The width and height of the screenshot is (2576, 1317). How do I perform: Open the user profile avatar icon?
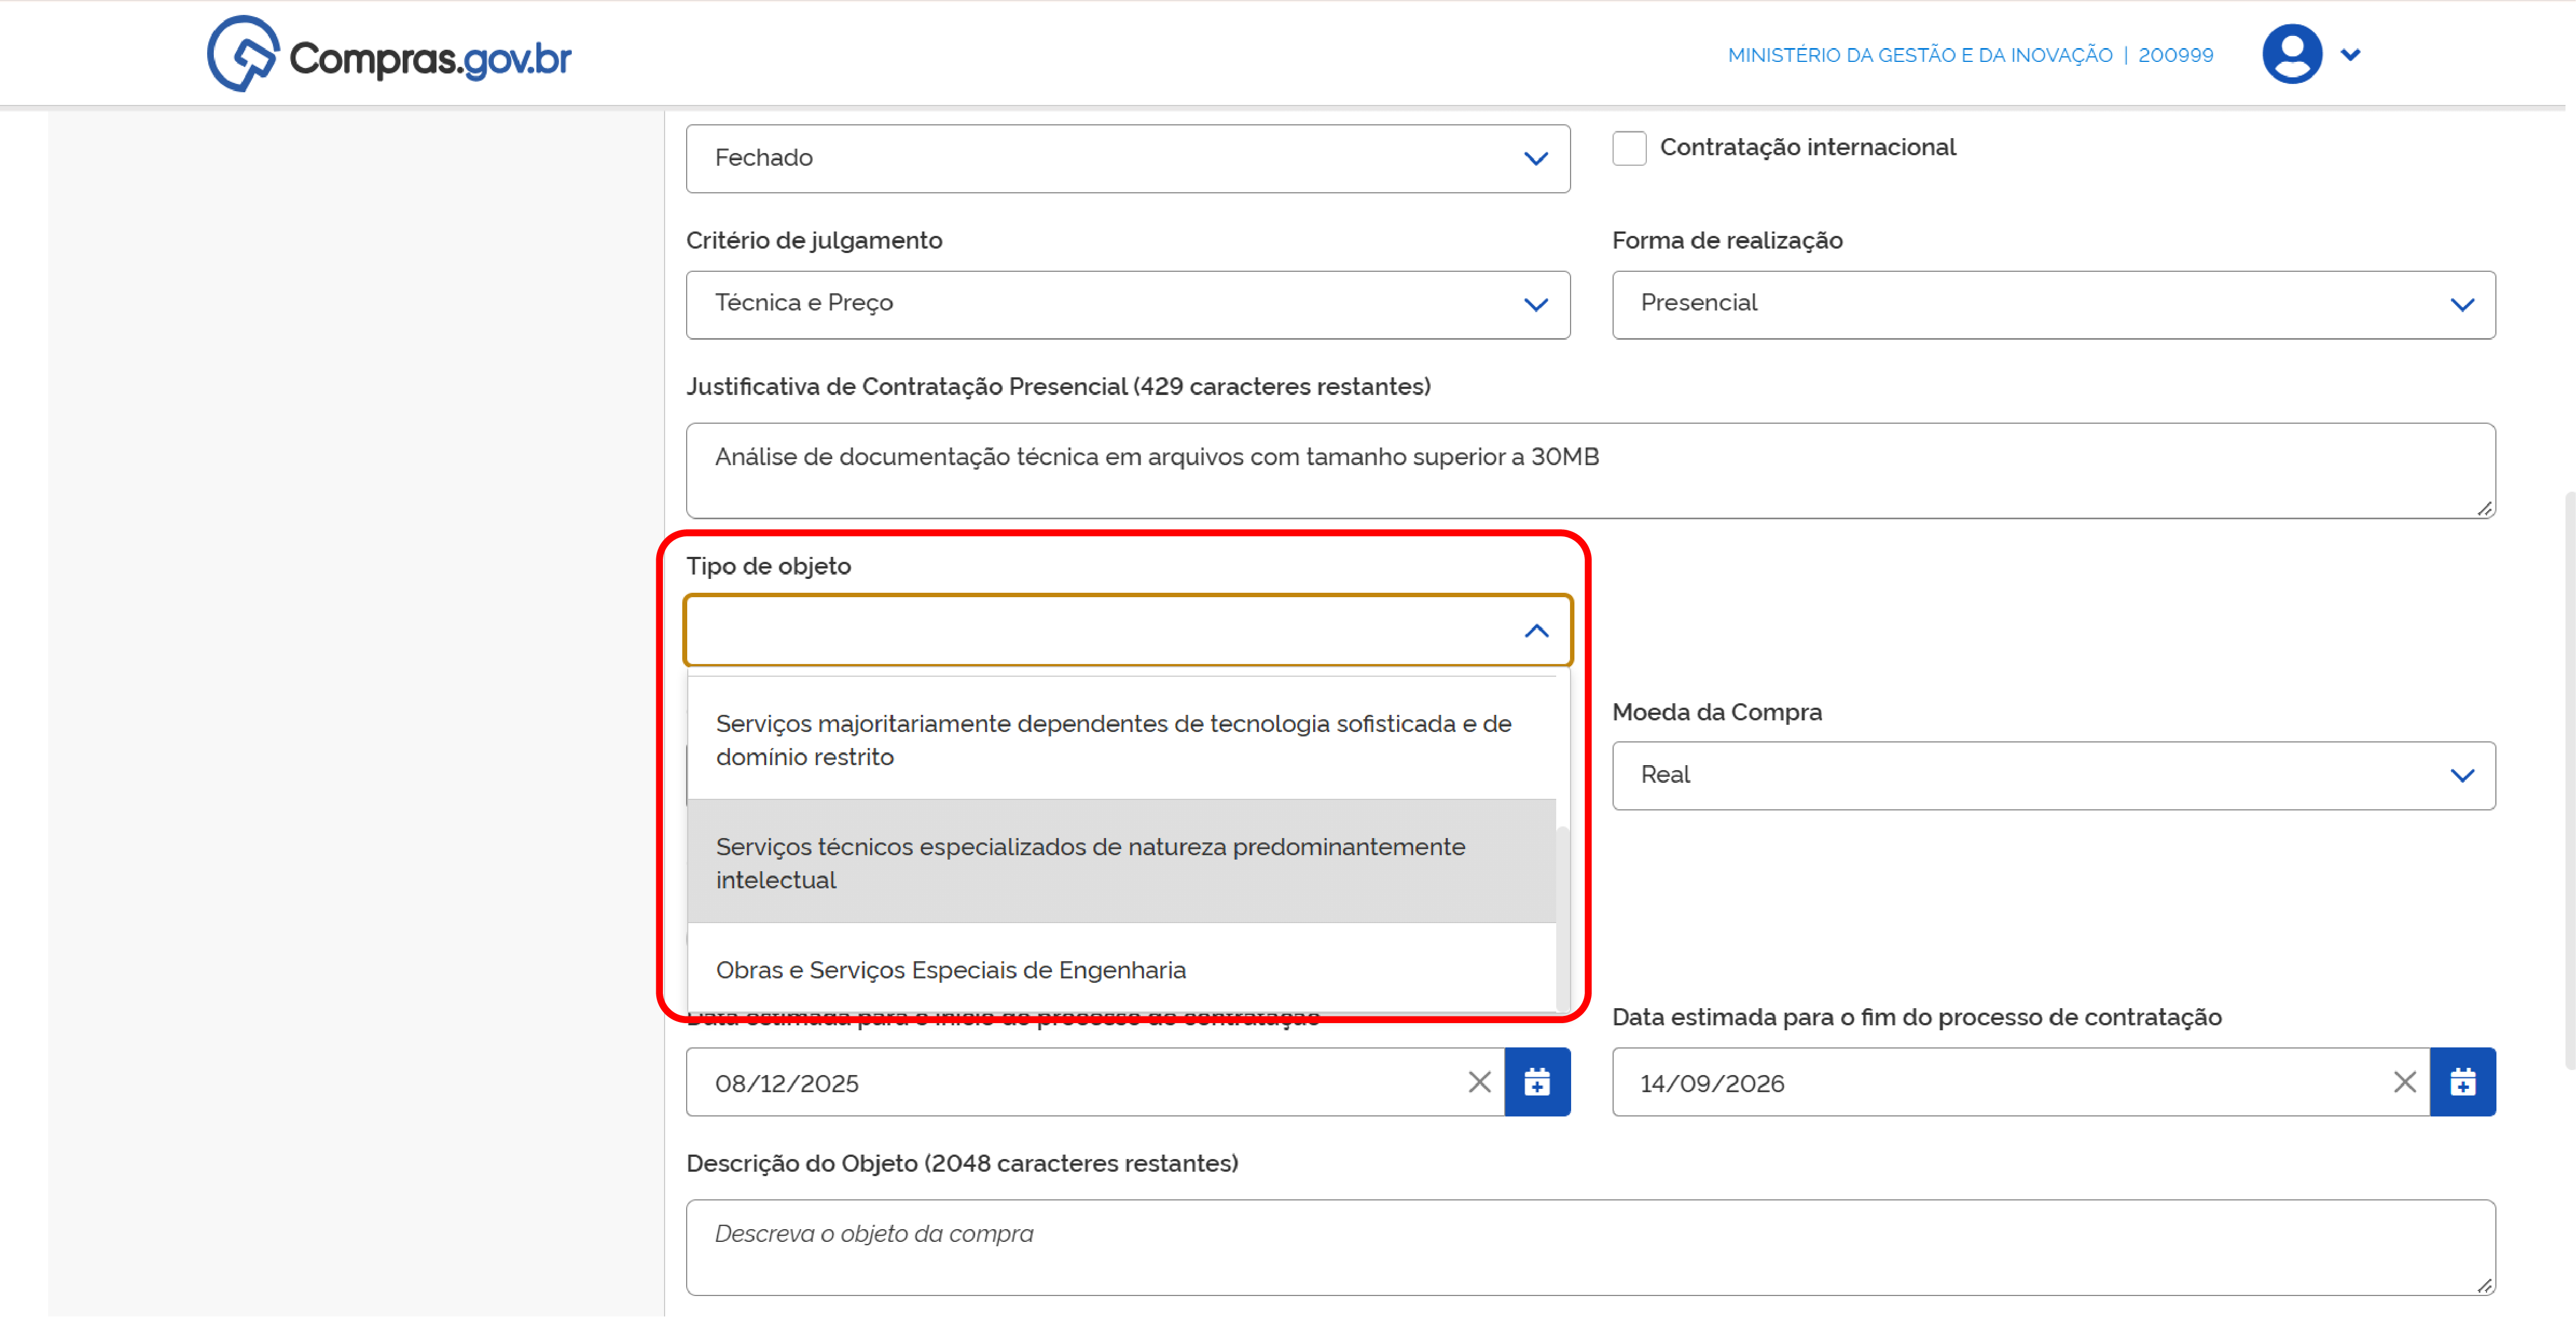pos(2292,54)
